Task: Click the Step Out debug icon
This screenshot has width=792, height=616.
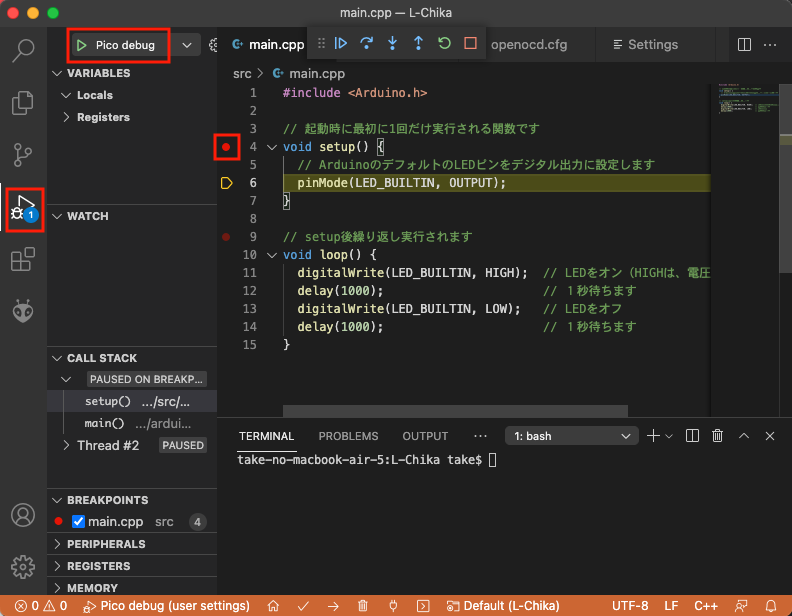Action: tap(418, 44)
